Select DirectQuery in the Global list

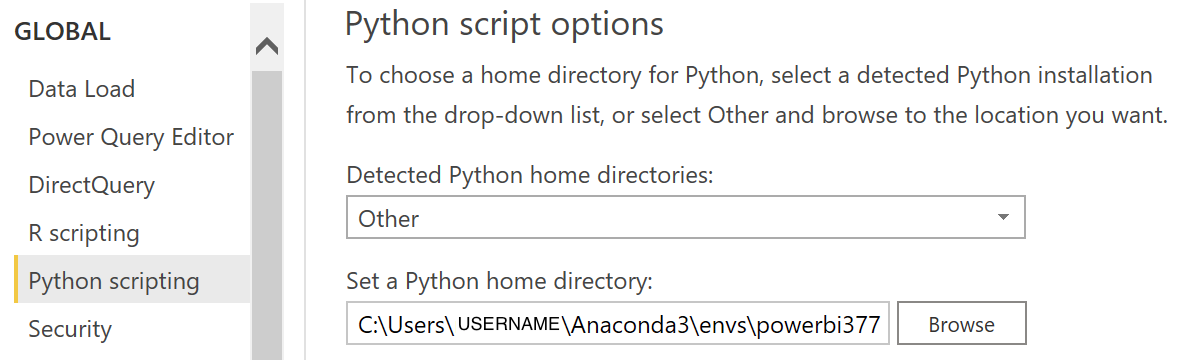92,185
